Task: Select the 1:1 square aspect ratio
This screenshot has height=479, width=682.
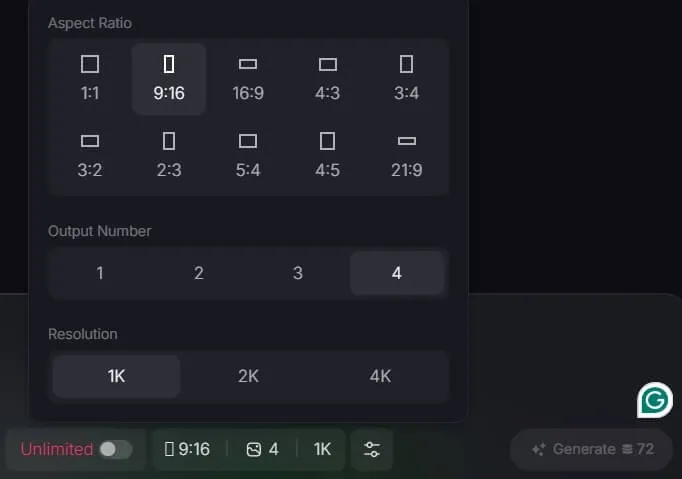Action: click(x=90, y=79)
